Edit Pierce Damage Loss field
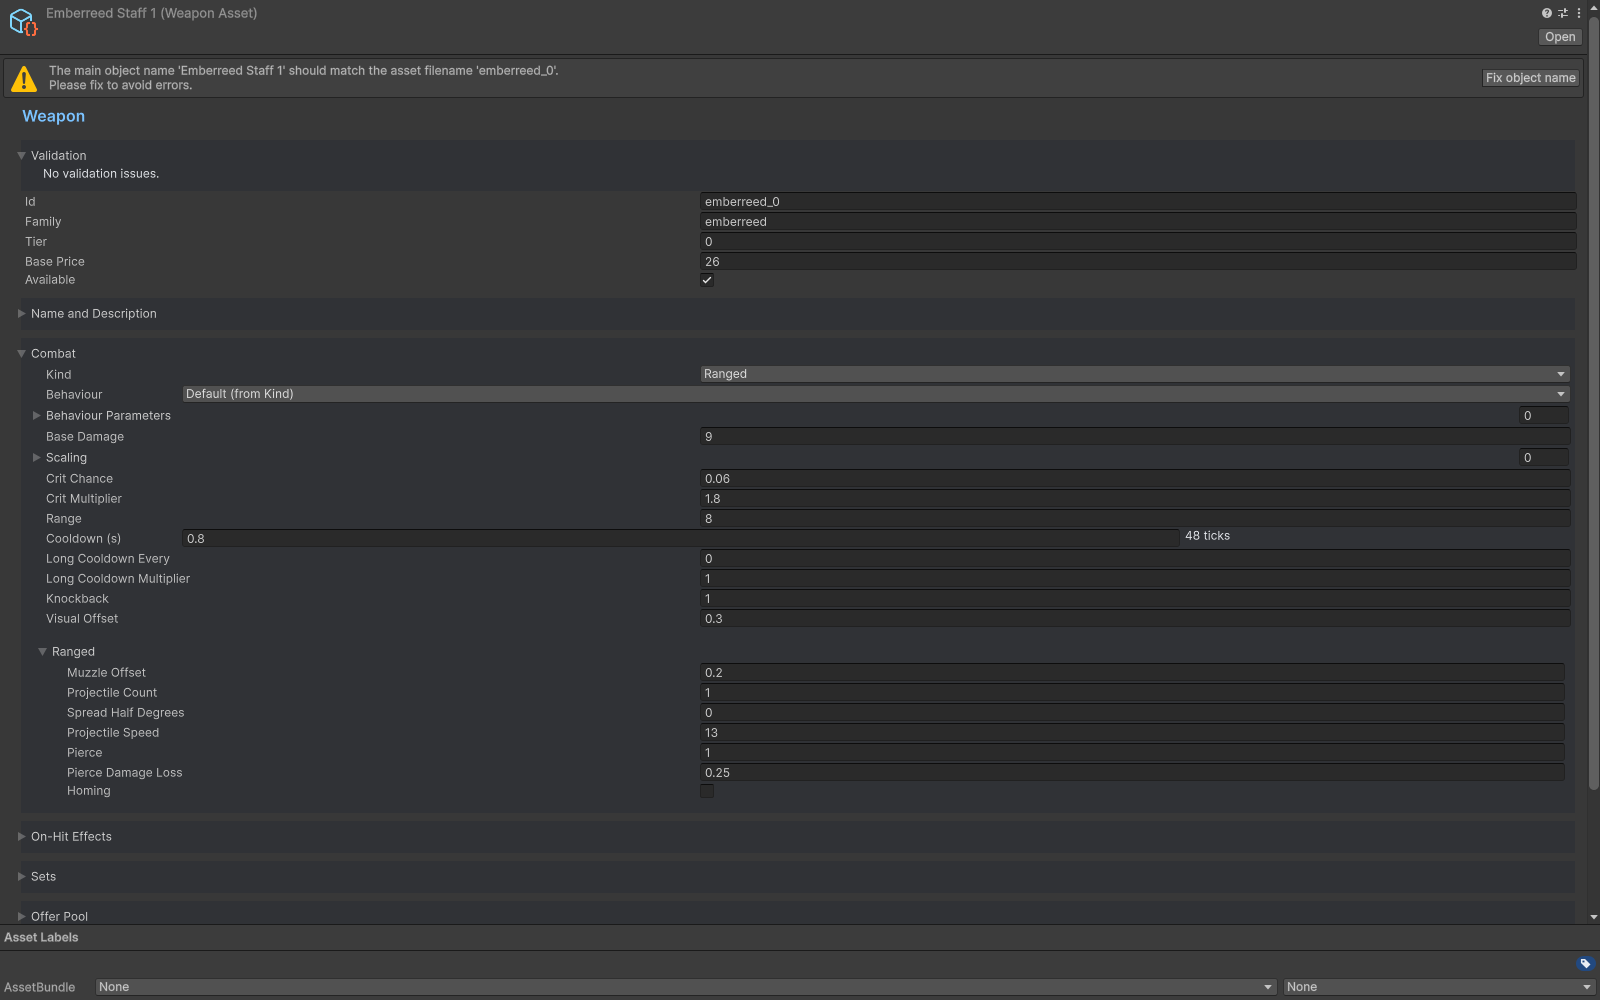 pyautogui.click(x=1132, y=773)
